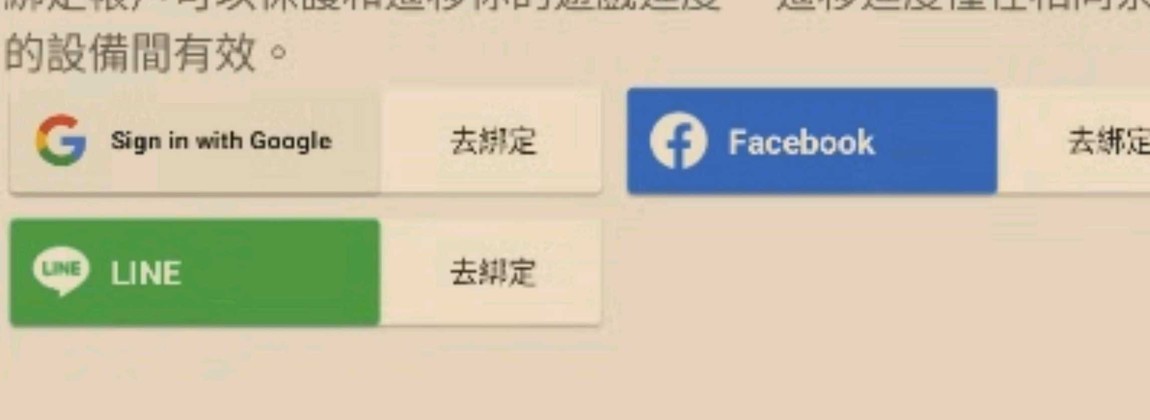Click the Google G logo icon

pyautogui.click(x=61, y=140)
